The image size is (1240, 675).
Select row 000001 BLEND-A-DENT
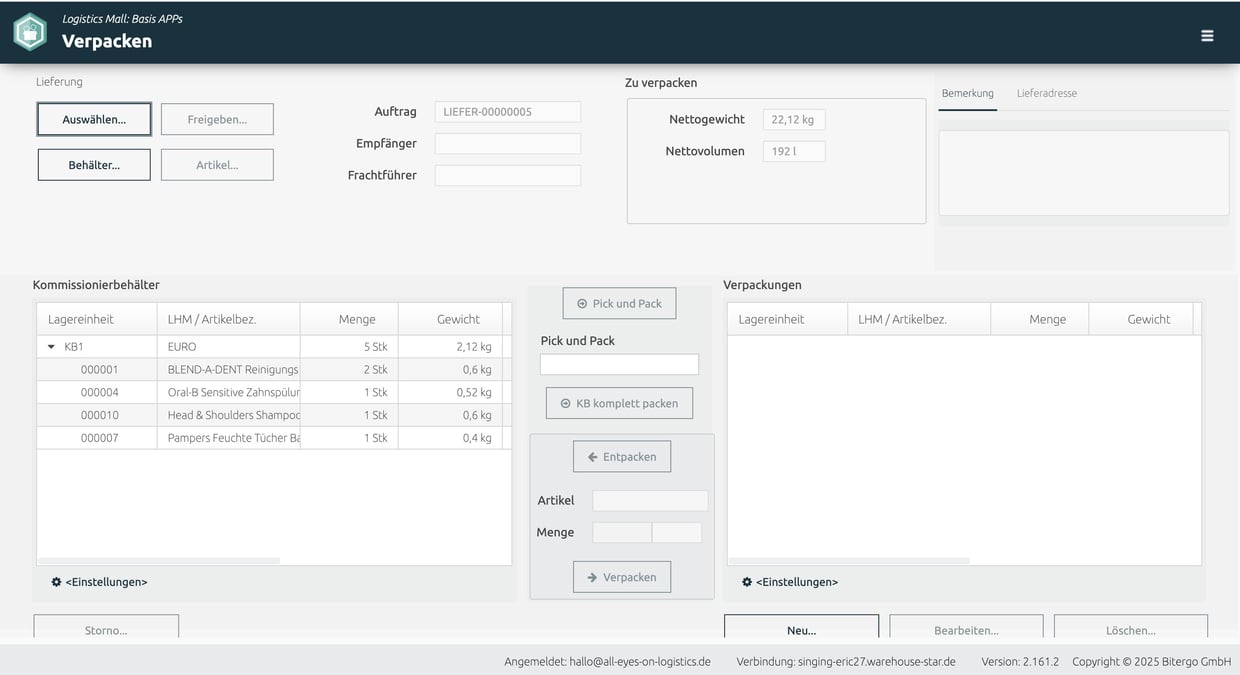click(x=274, y=370)
